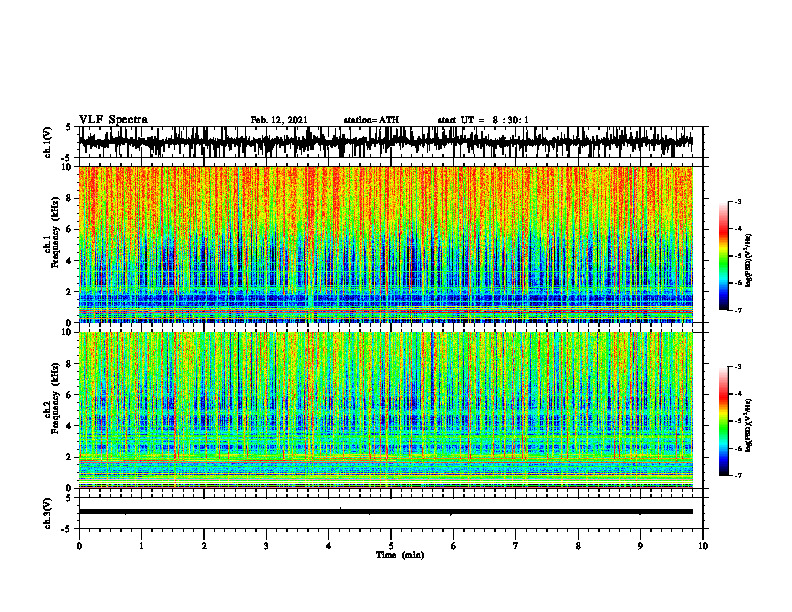Click the time axis tick label "3"
792x612 pixels.
pyautogui.click(x=266, y=546)
